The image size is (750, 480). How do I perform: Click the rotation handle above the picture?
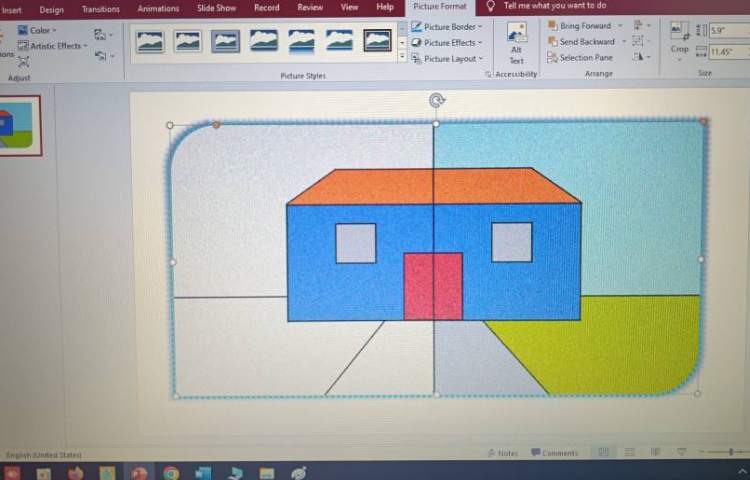click(436, 100)
